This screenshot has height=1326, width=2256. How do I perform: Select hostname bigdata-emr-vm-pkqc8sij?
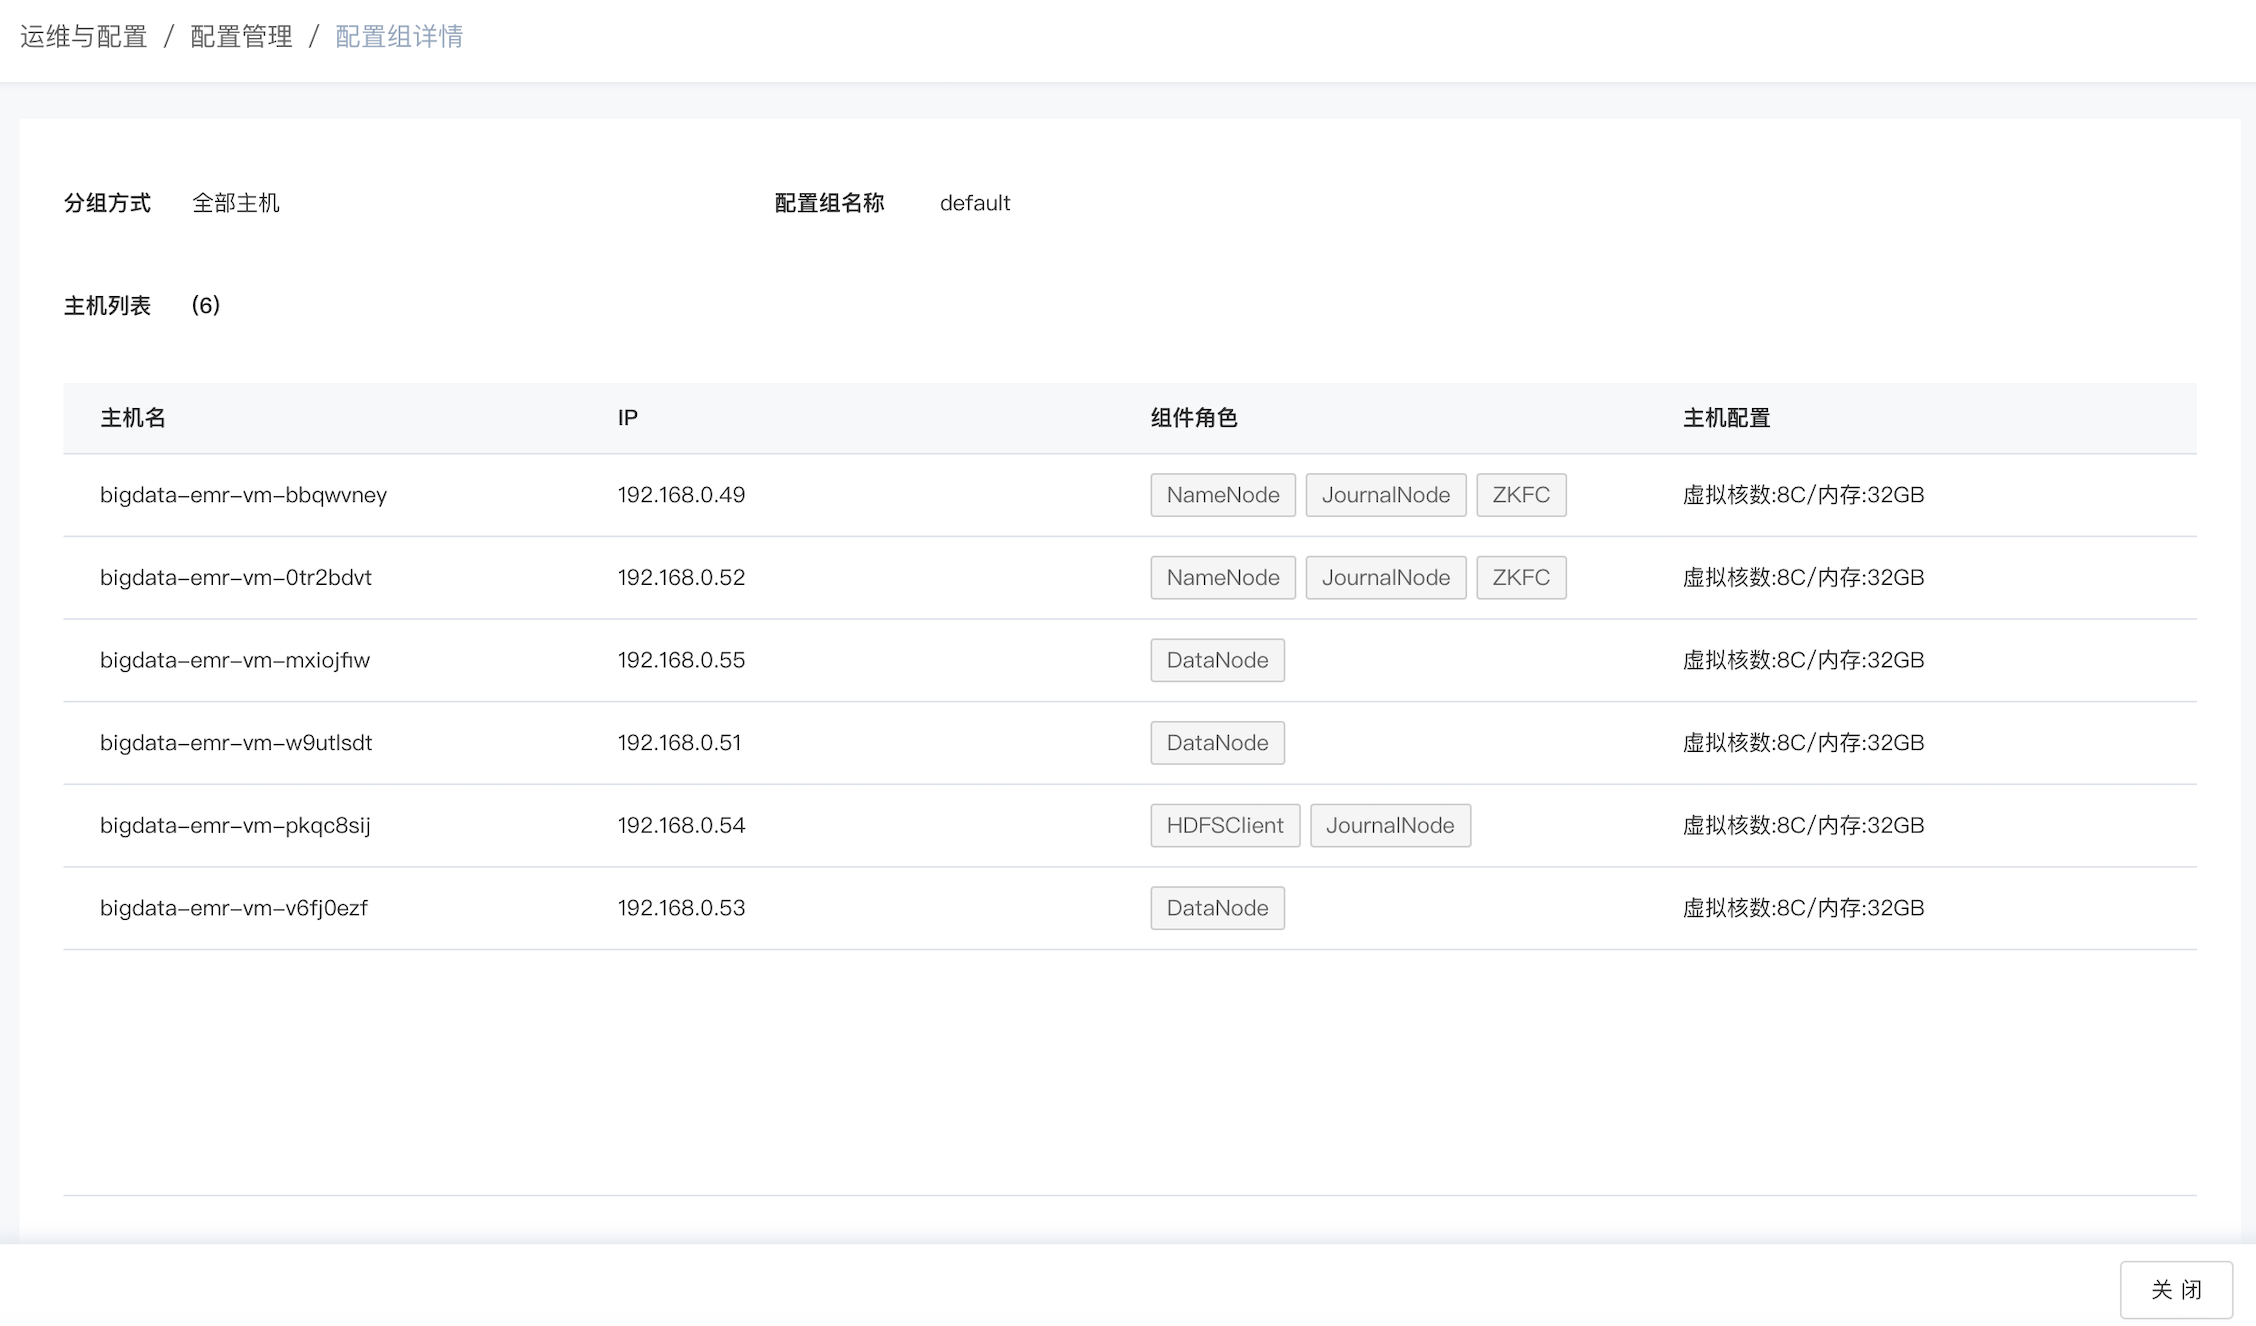(x=235, y=825)
